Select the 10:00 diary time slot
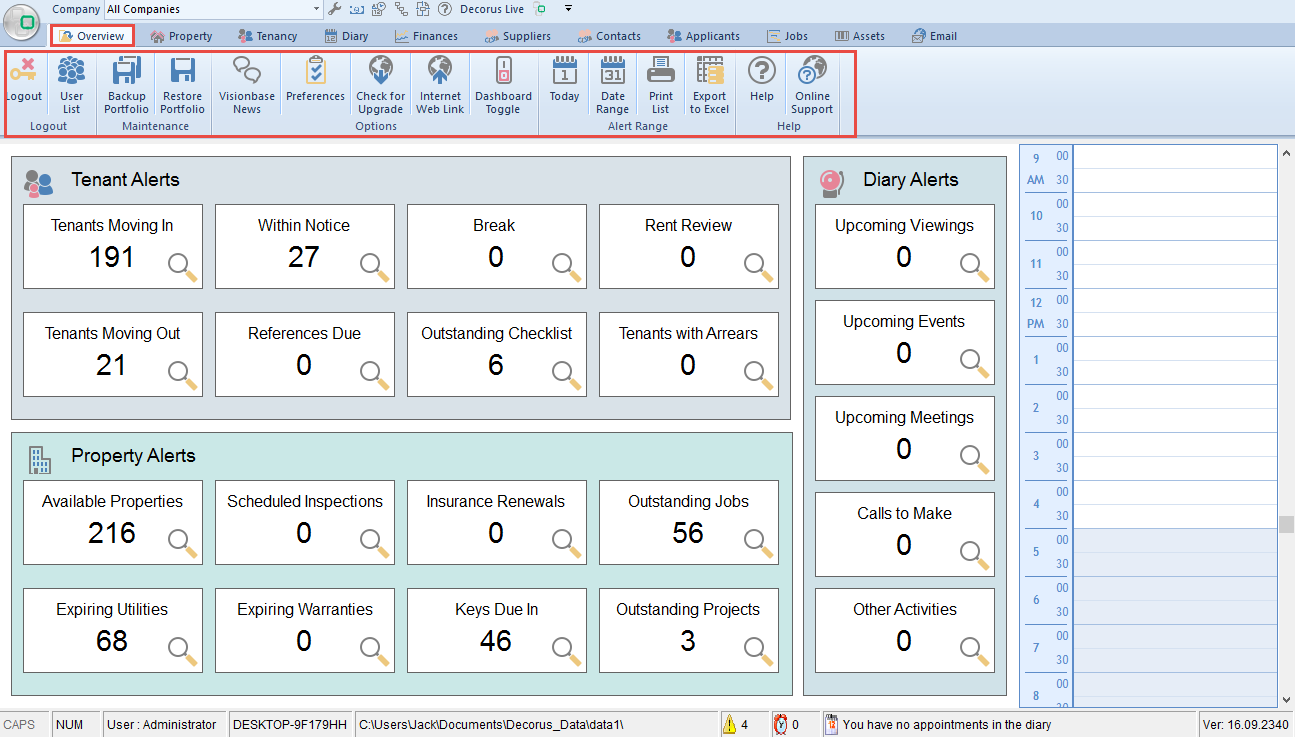 [1173, 204]
